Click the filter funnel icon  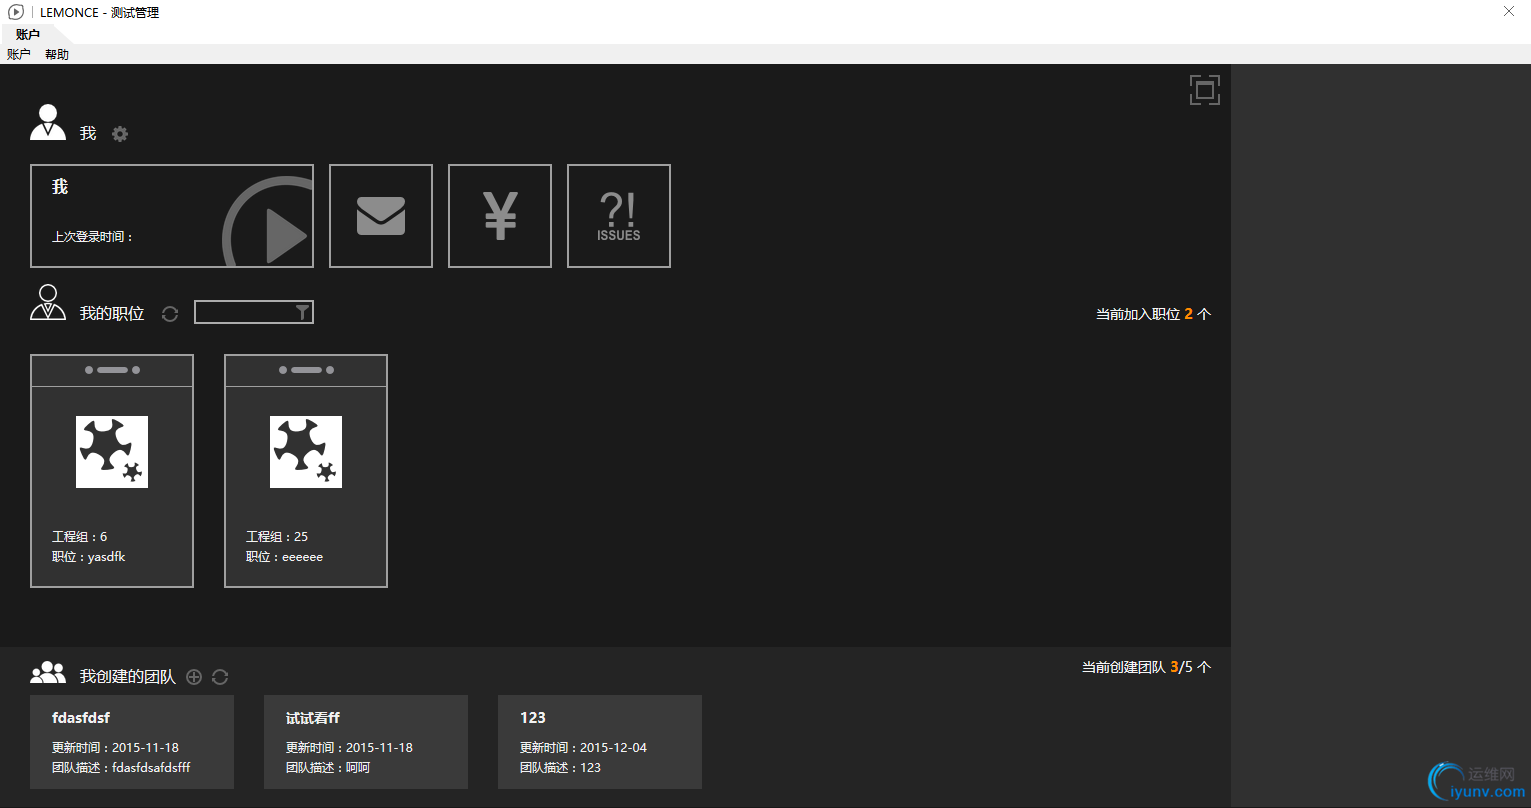[303, 313]
